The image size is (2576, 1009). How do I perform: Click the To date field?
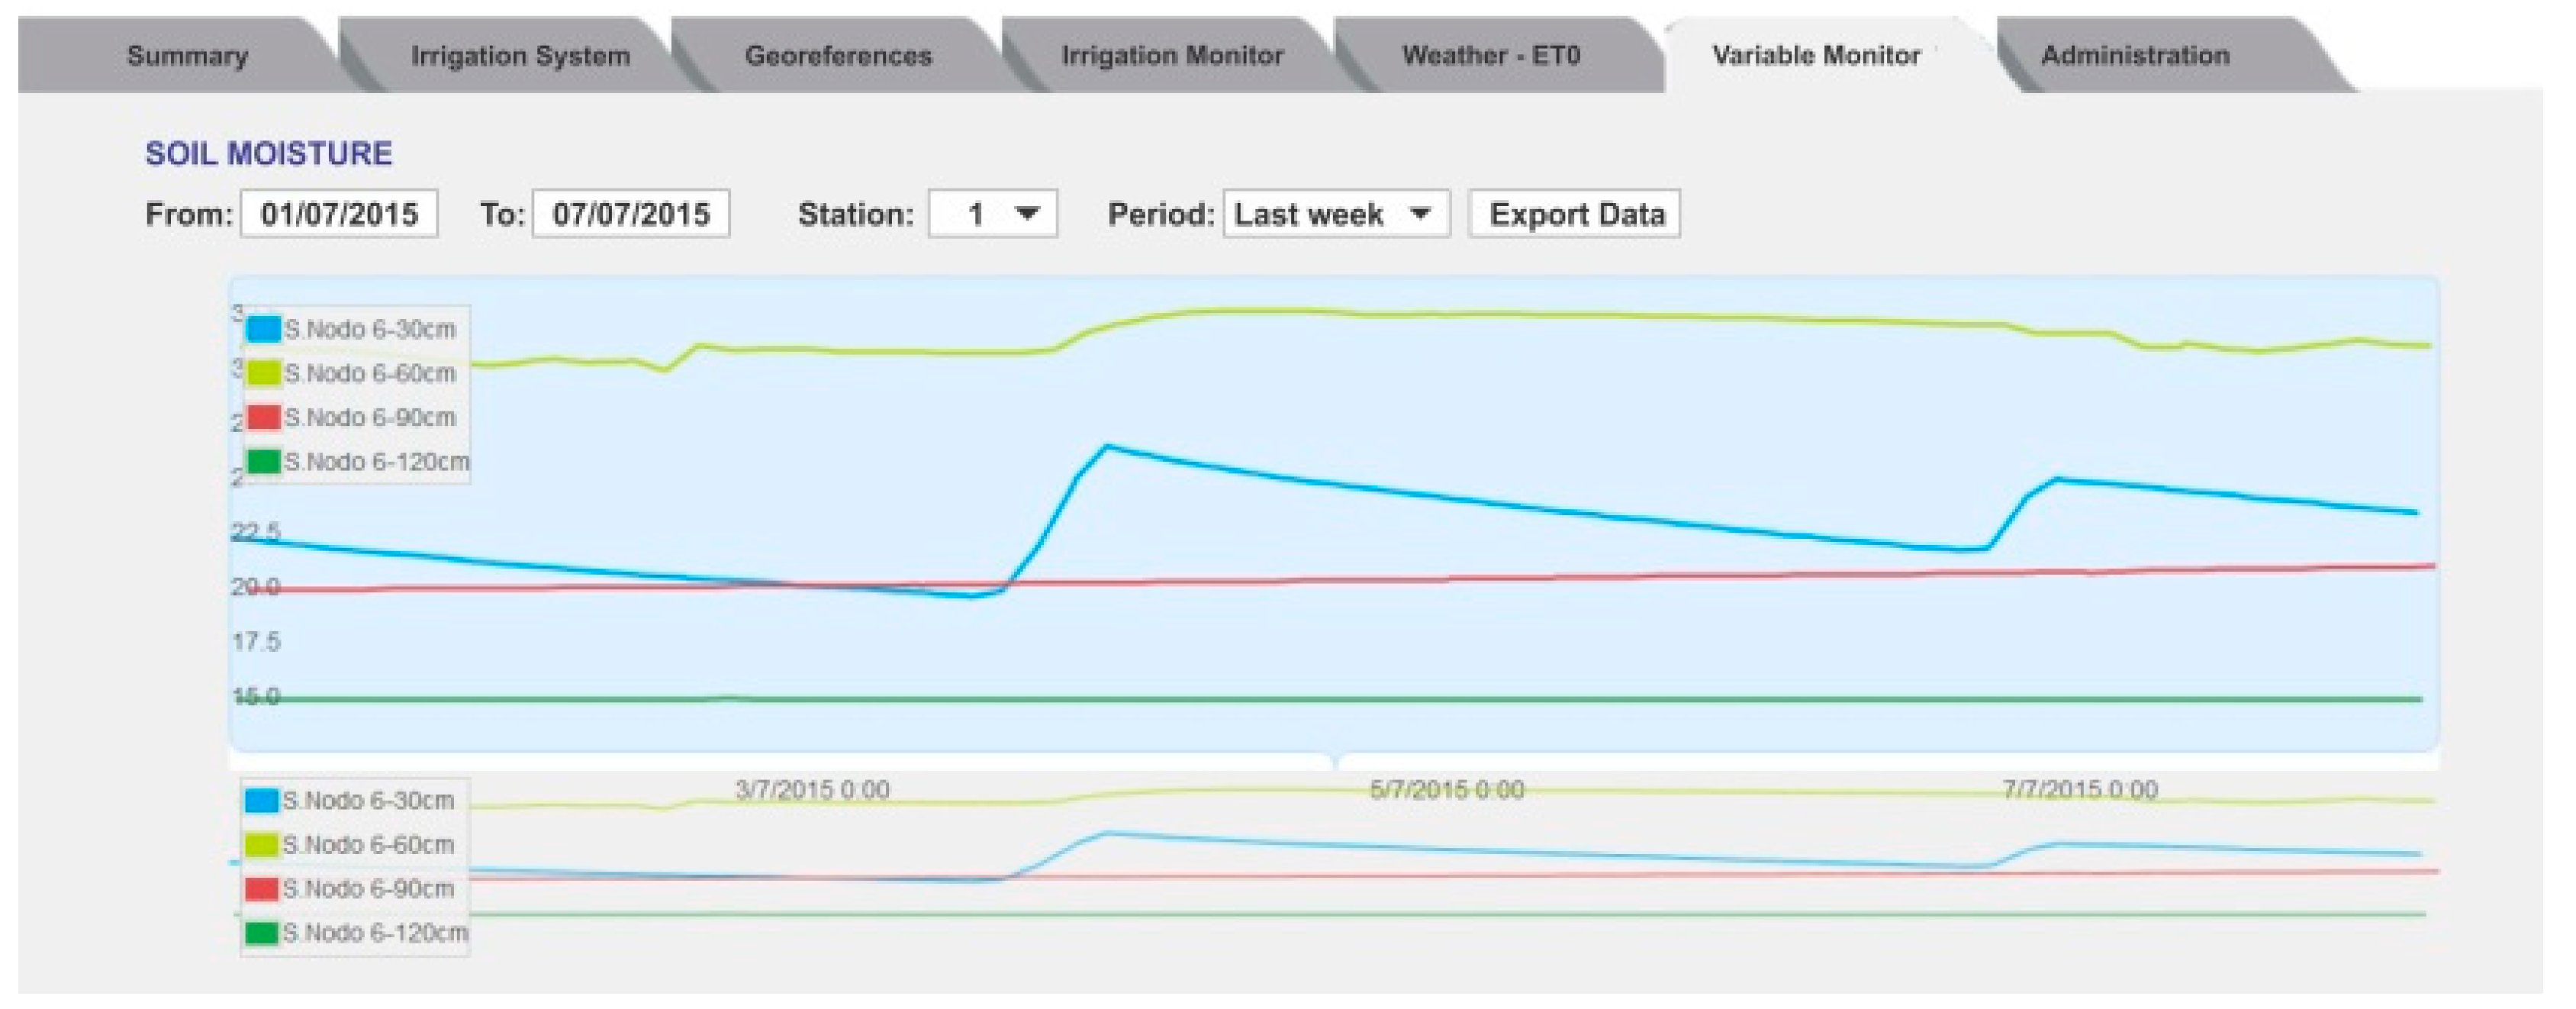coord(631,214)
